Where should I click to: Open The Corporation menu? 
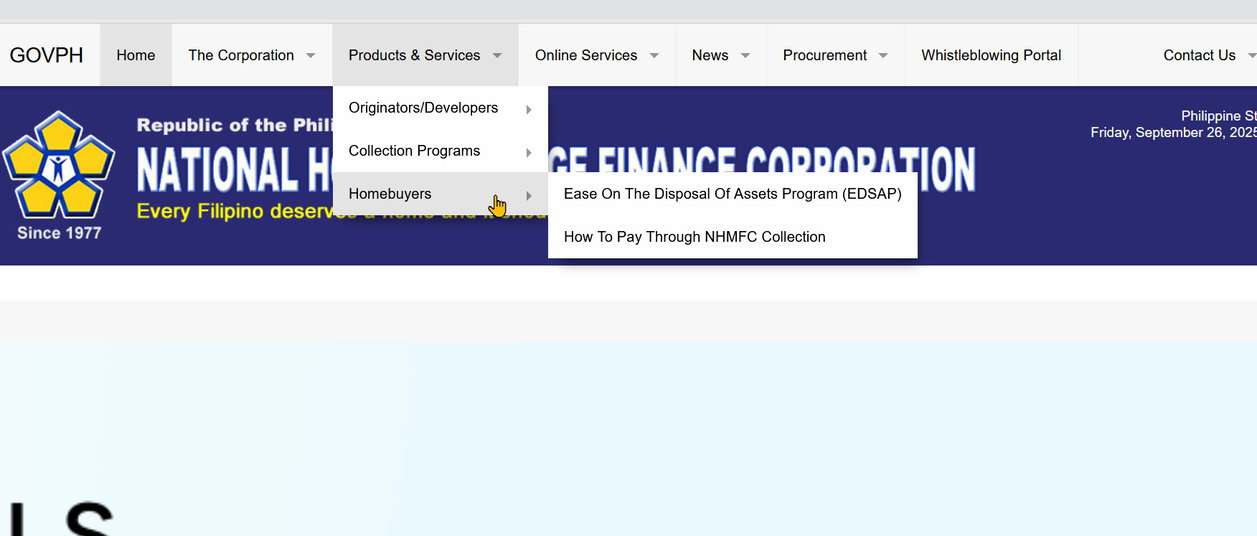click(x=241, y=55)
